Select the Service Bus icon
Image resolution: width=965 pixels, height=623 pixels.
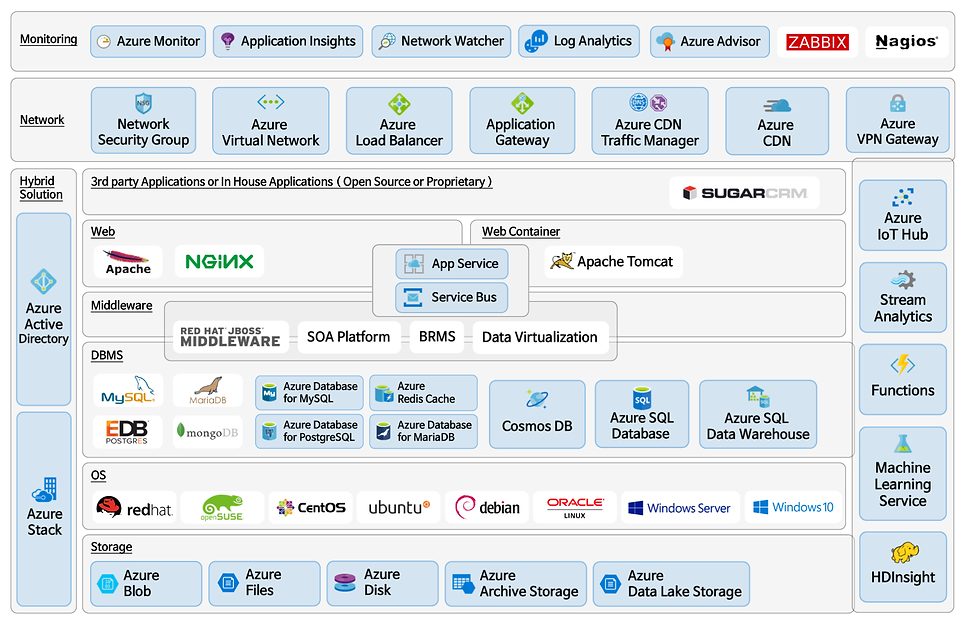412,297
